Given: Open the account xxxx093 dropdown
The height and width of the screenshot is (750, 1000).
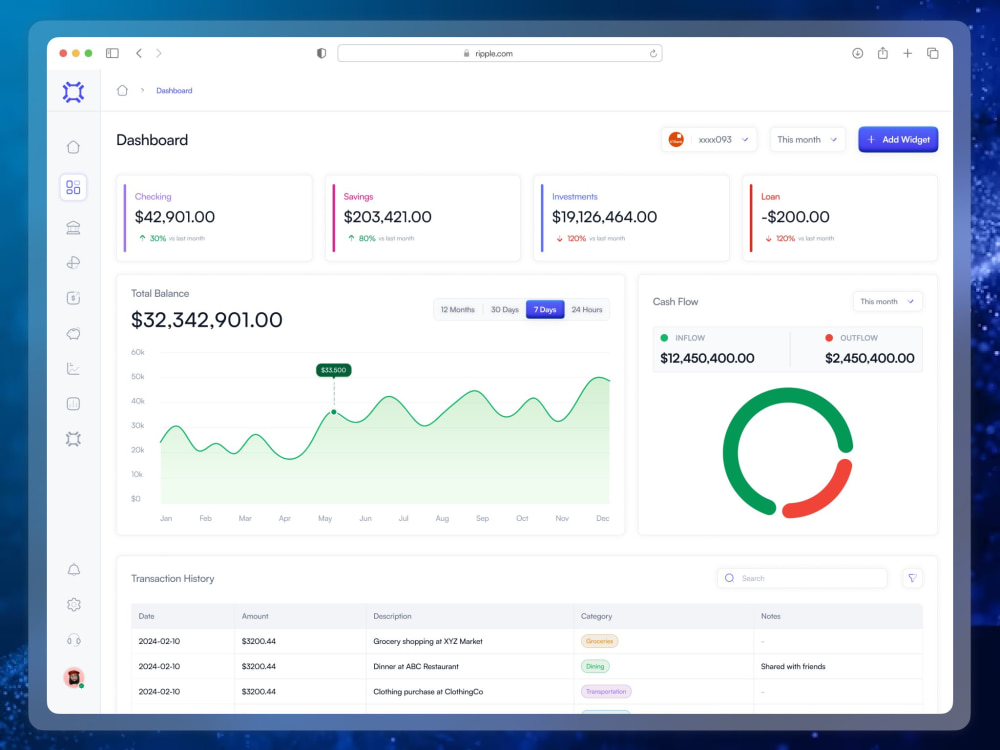Looking at the screenshot, I should point(708,139).
